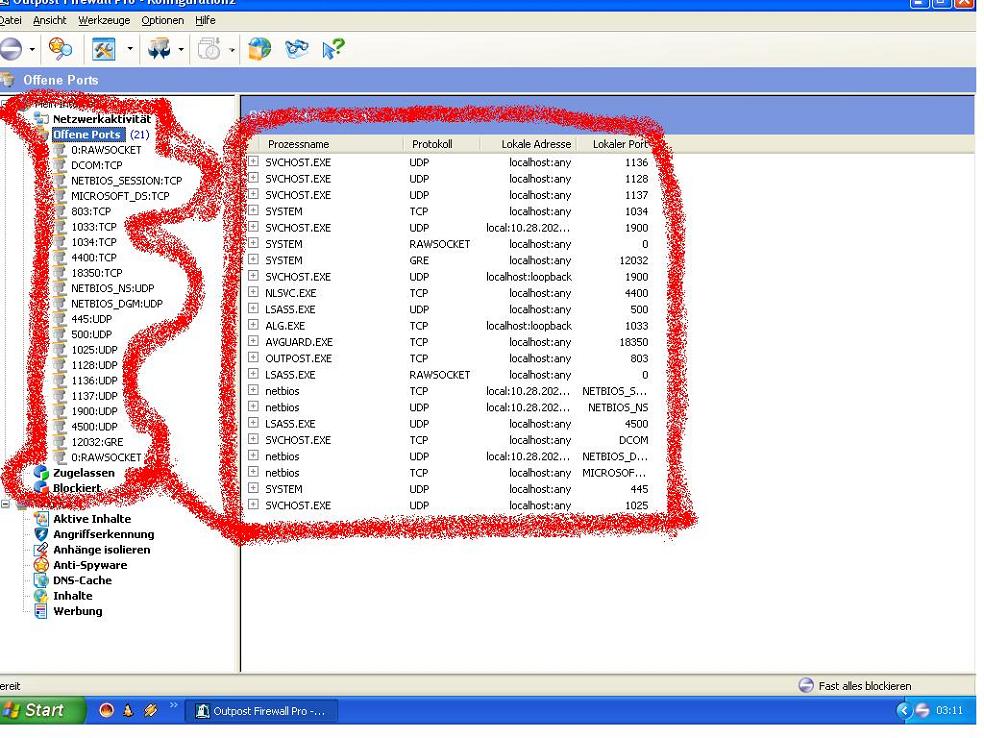Screen dimensions: 984x738
Task: Click GRE protocol cell
Action: (x=419, y=260)
